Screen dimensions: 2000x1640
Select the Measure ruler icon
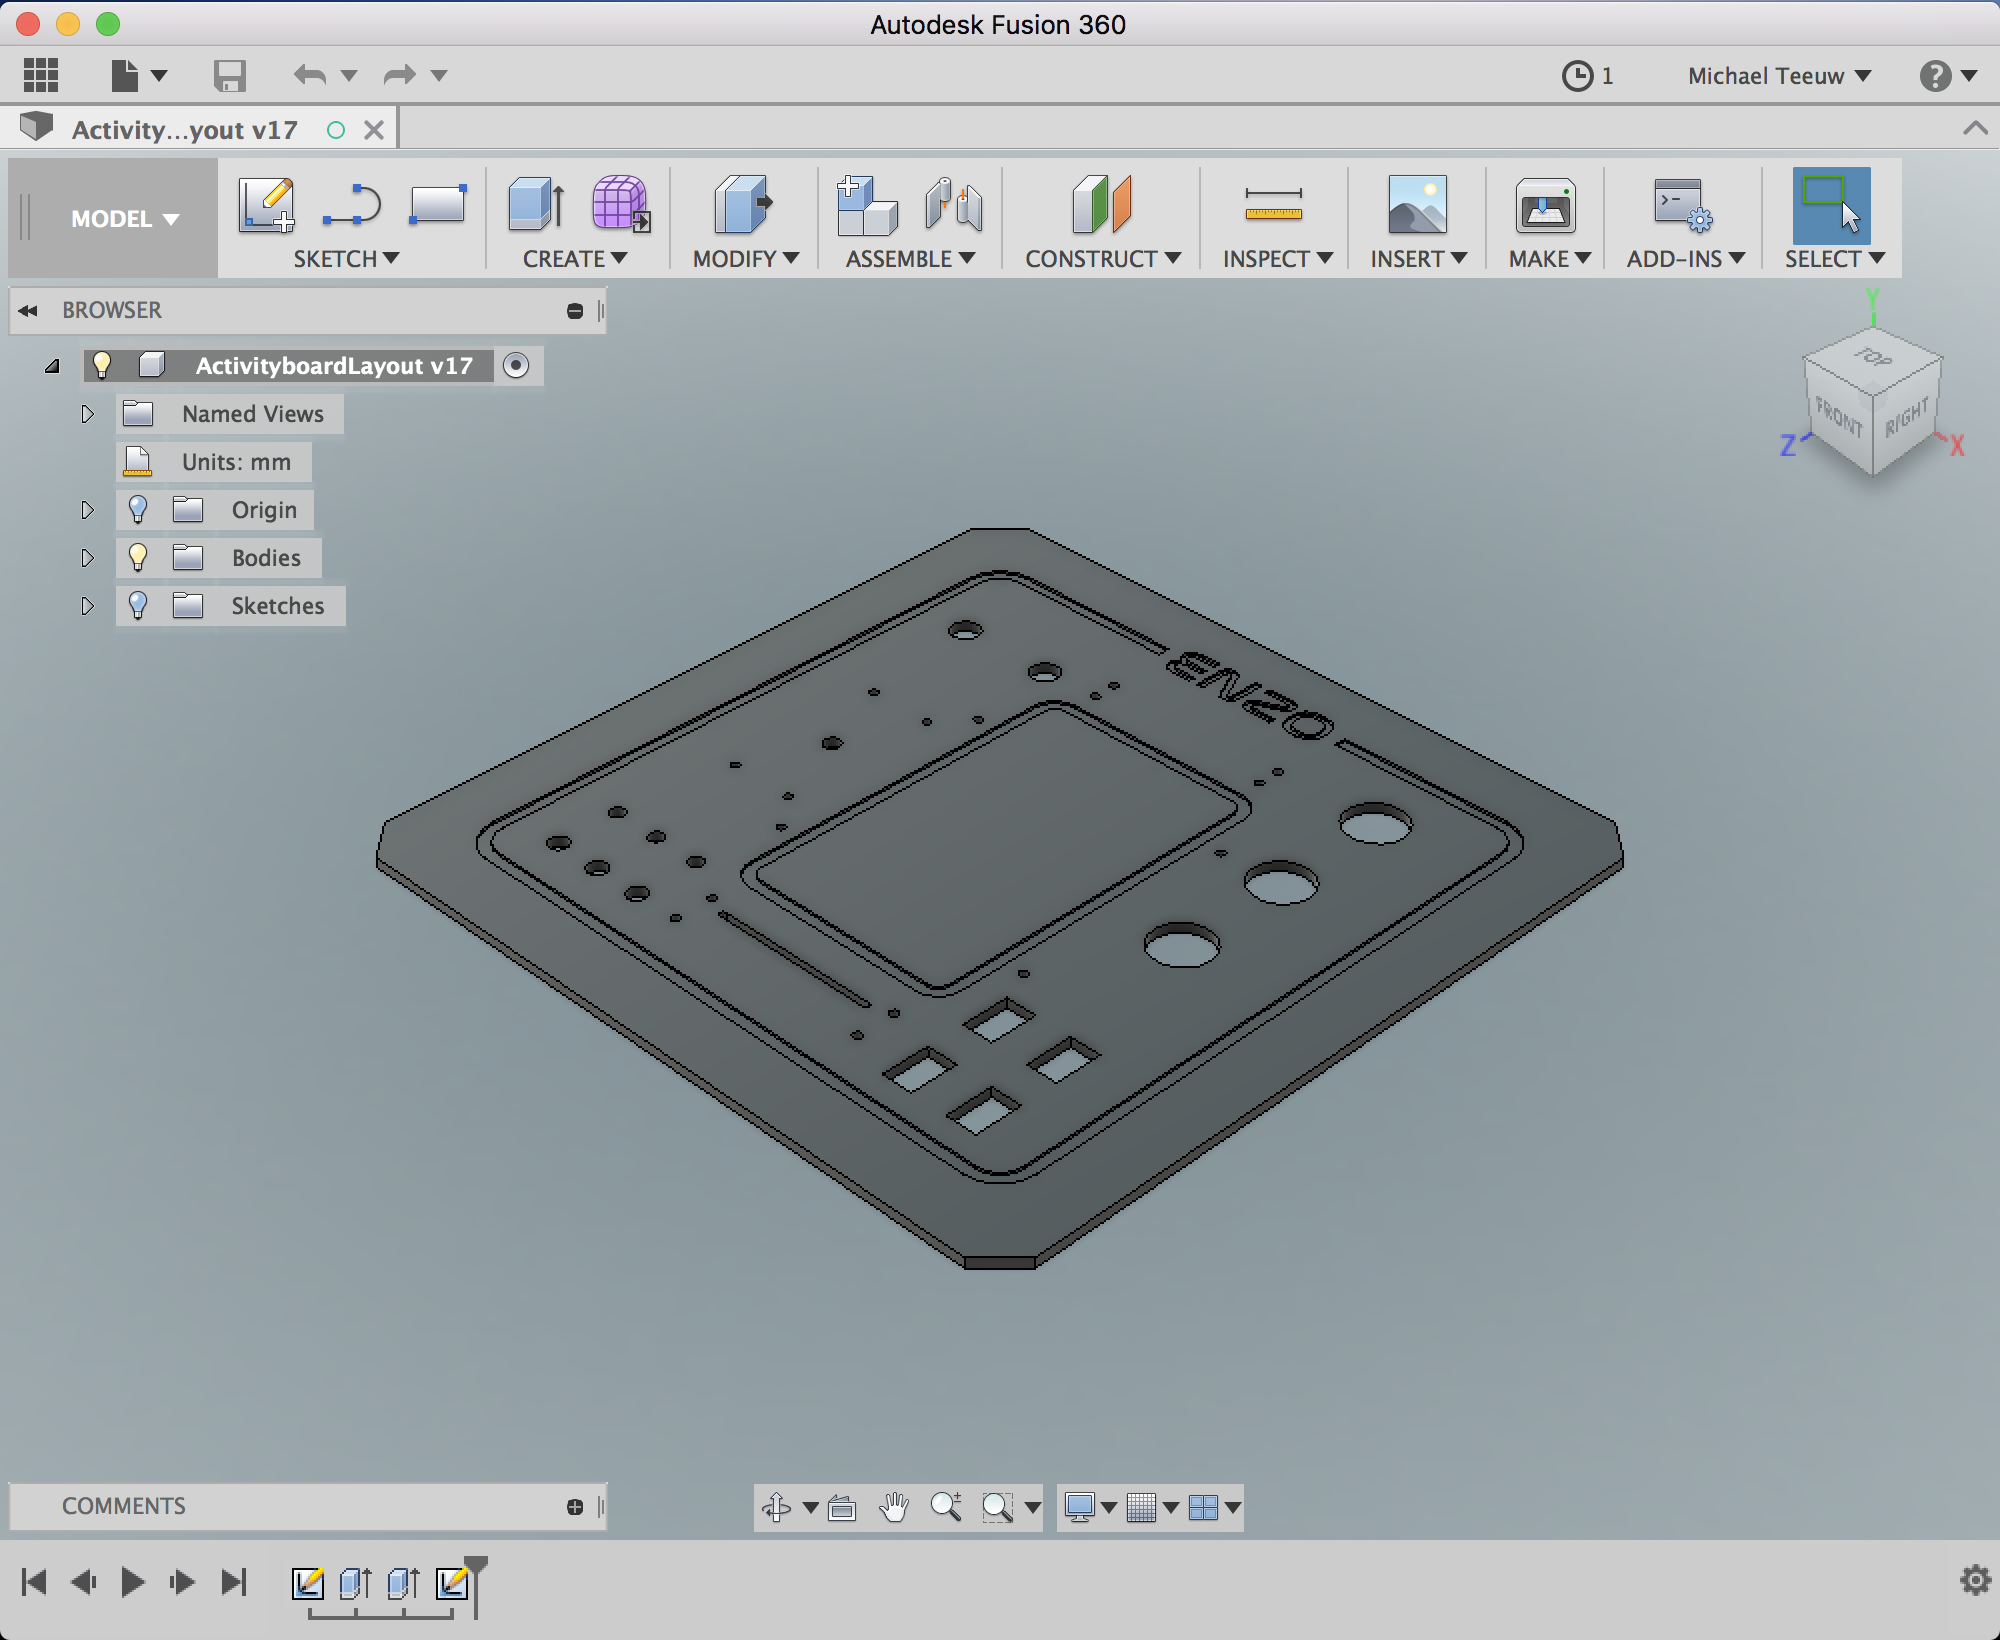coord(1273,205)
